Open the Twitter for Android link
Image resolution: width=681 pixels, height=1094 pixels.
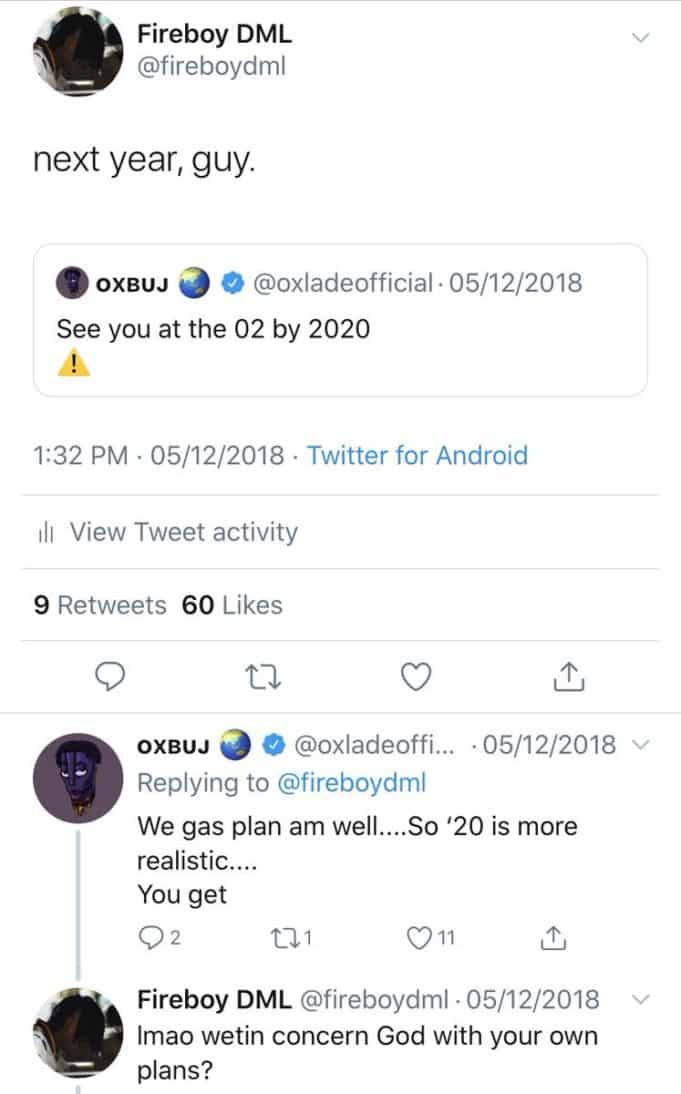(417, 456)
